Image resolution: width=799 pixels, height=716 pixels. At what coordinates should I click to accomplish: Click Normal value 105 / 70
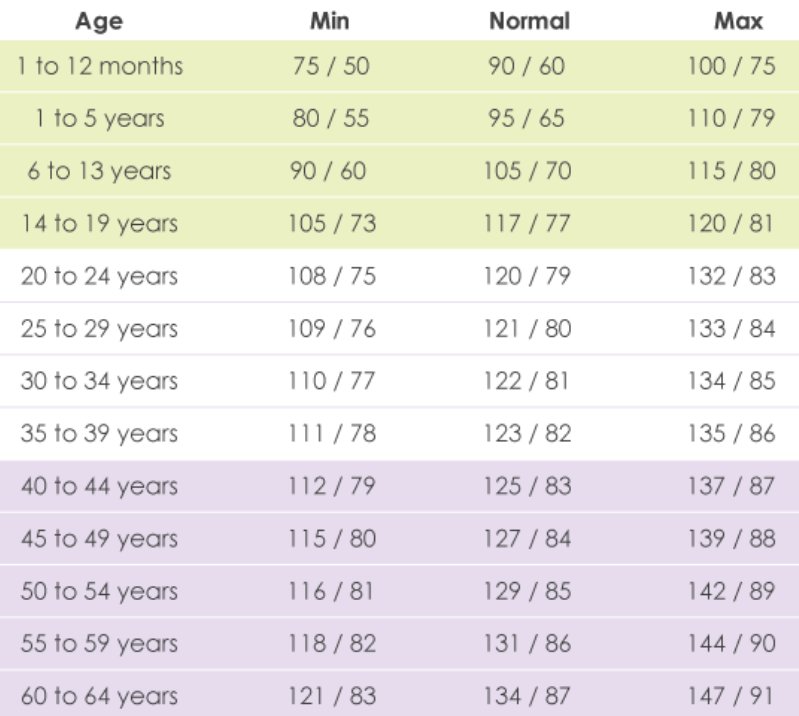(x=530, y=171)
